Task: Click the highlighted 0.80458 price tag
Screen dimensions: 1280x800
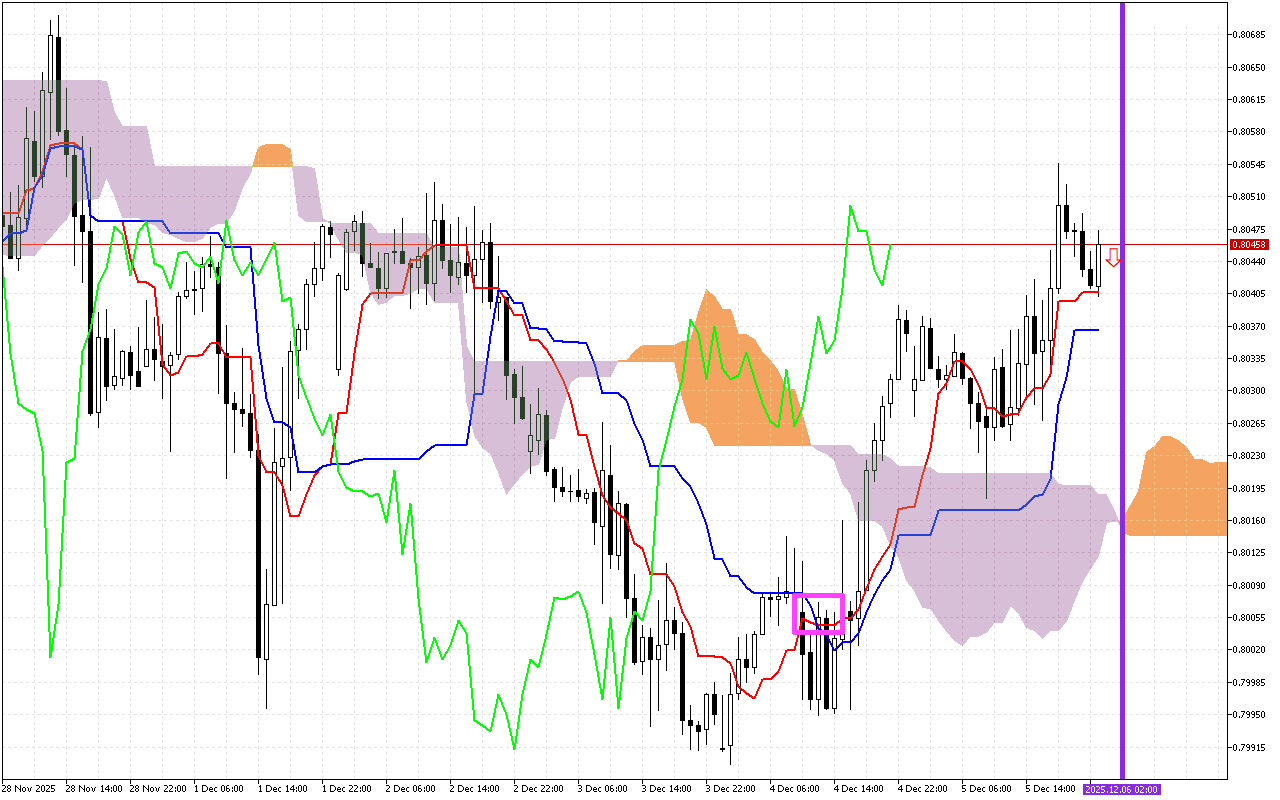Action: pyautogui.click(x=1249, y=243)
